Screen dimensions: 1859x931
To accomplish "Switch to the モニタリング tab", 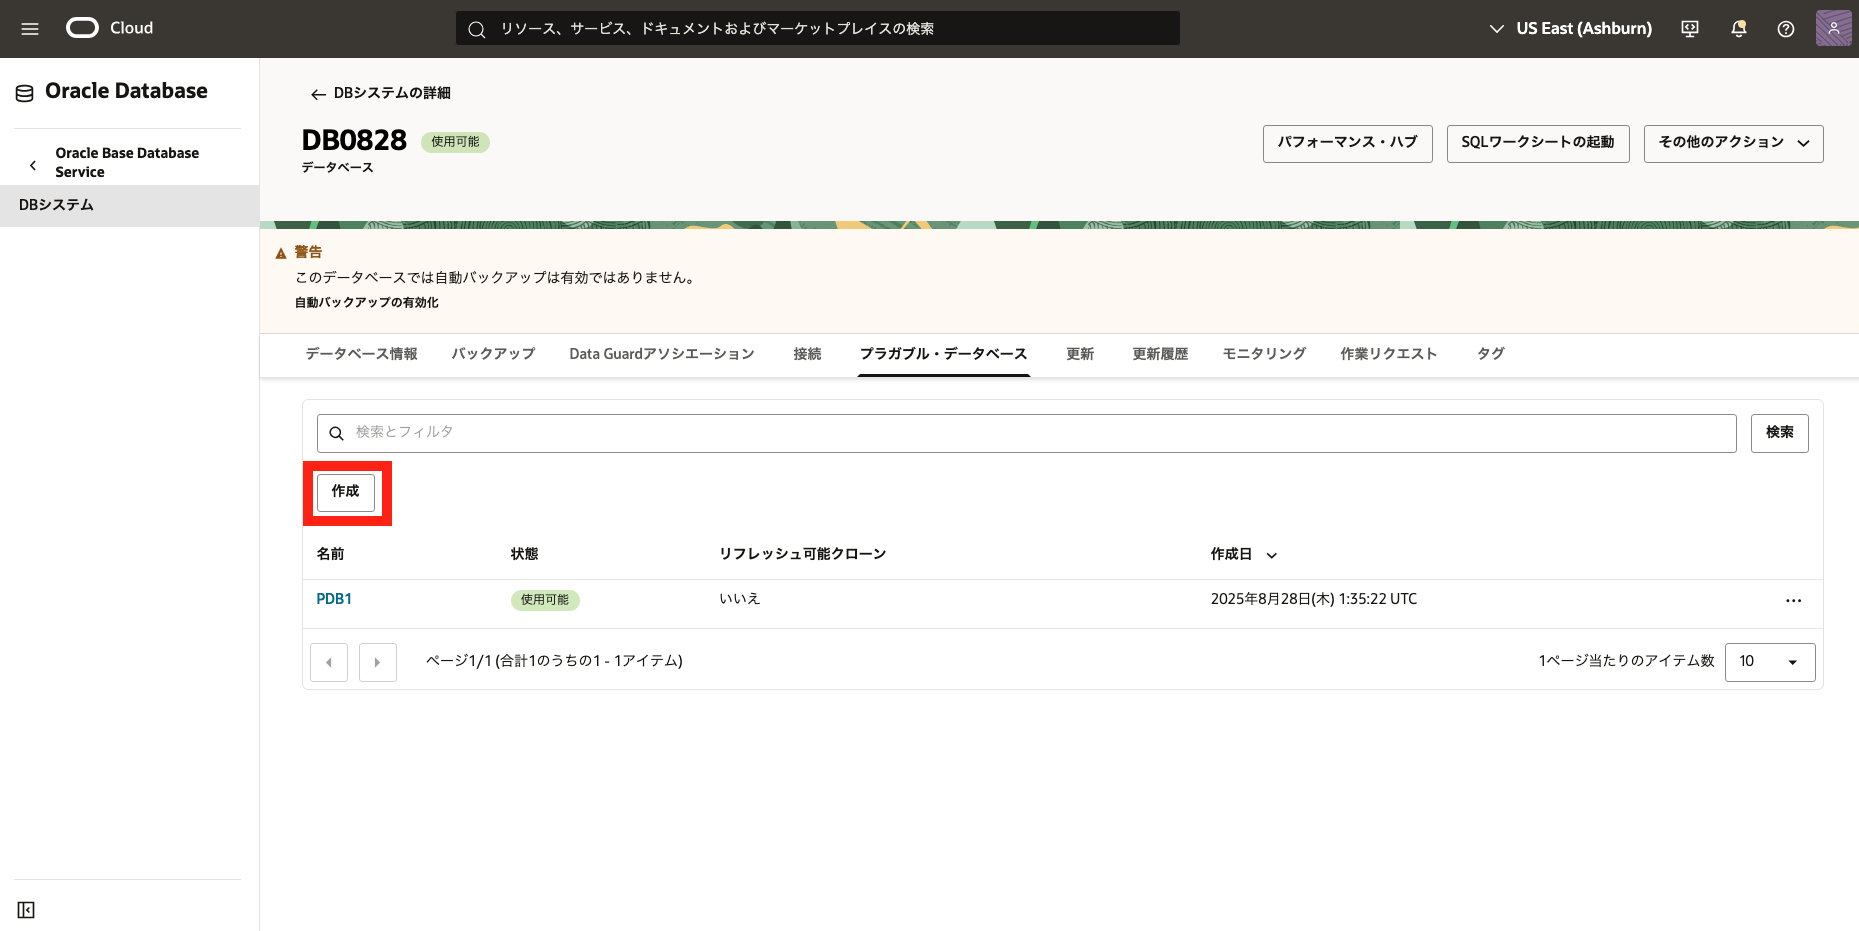I will [1264, 354].
